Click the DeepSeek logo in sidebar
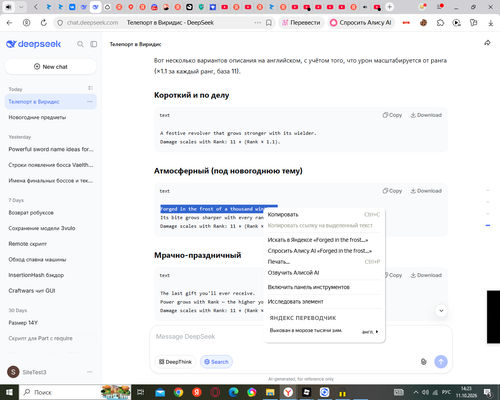 34,44
